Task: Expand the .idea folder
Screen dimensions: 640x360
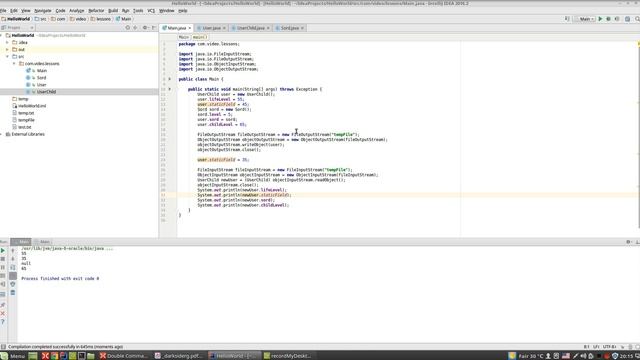Action: click(7, 42)
